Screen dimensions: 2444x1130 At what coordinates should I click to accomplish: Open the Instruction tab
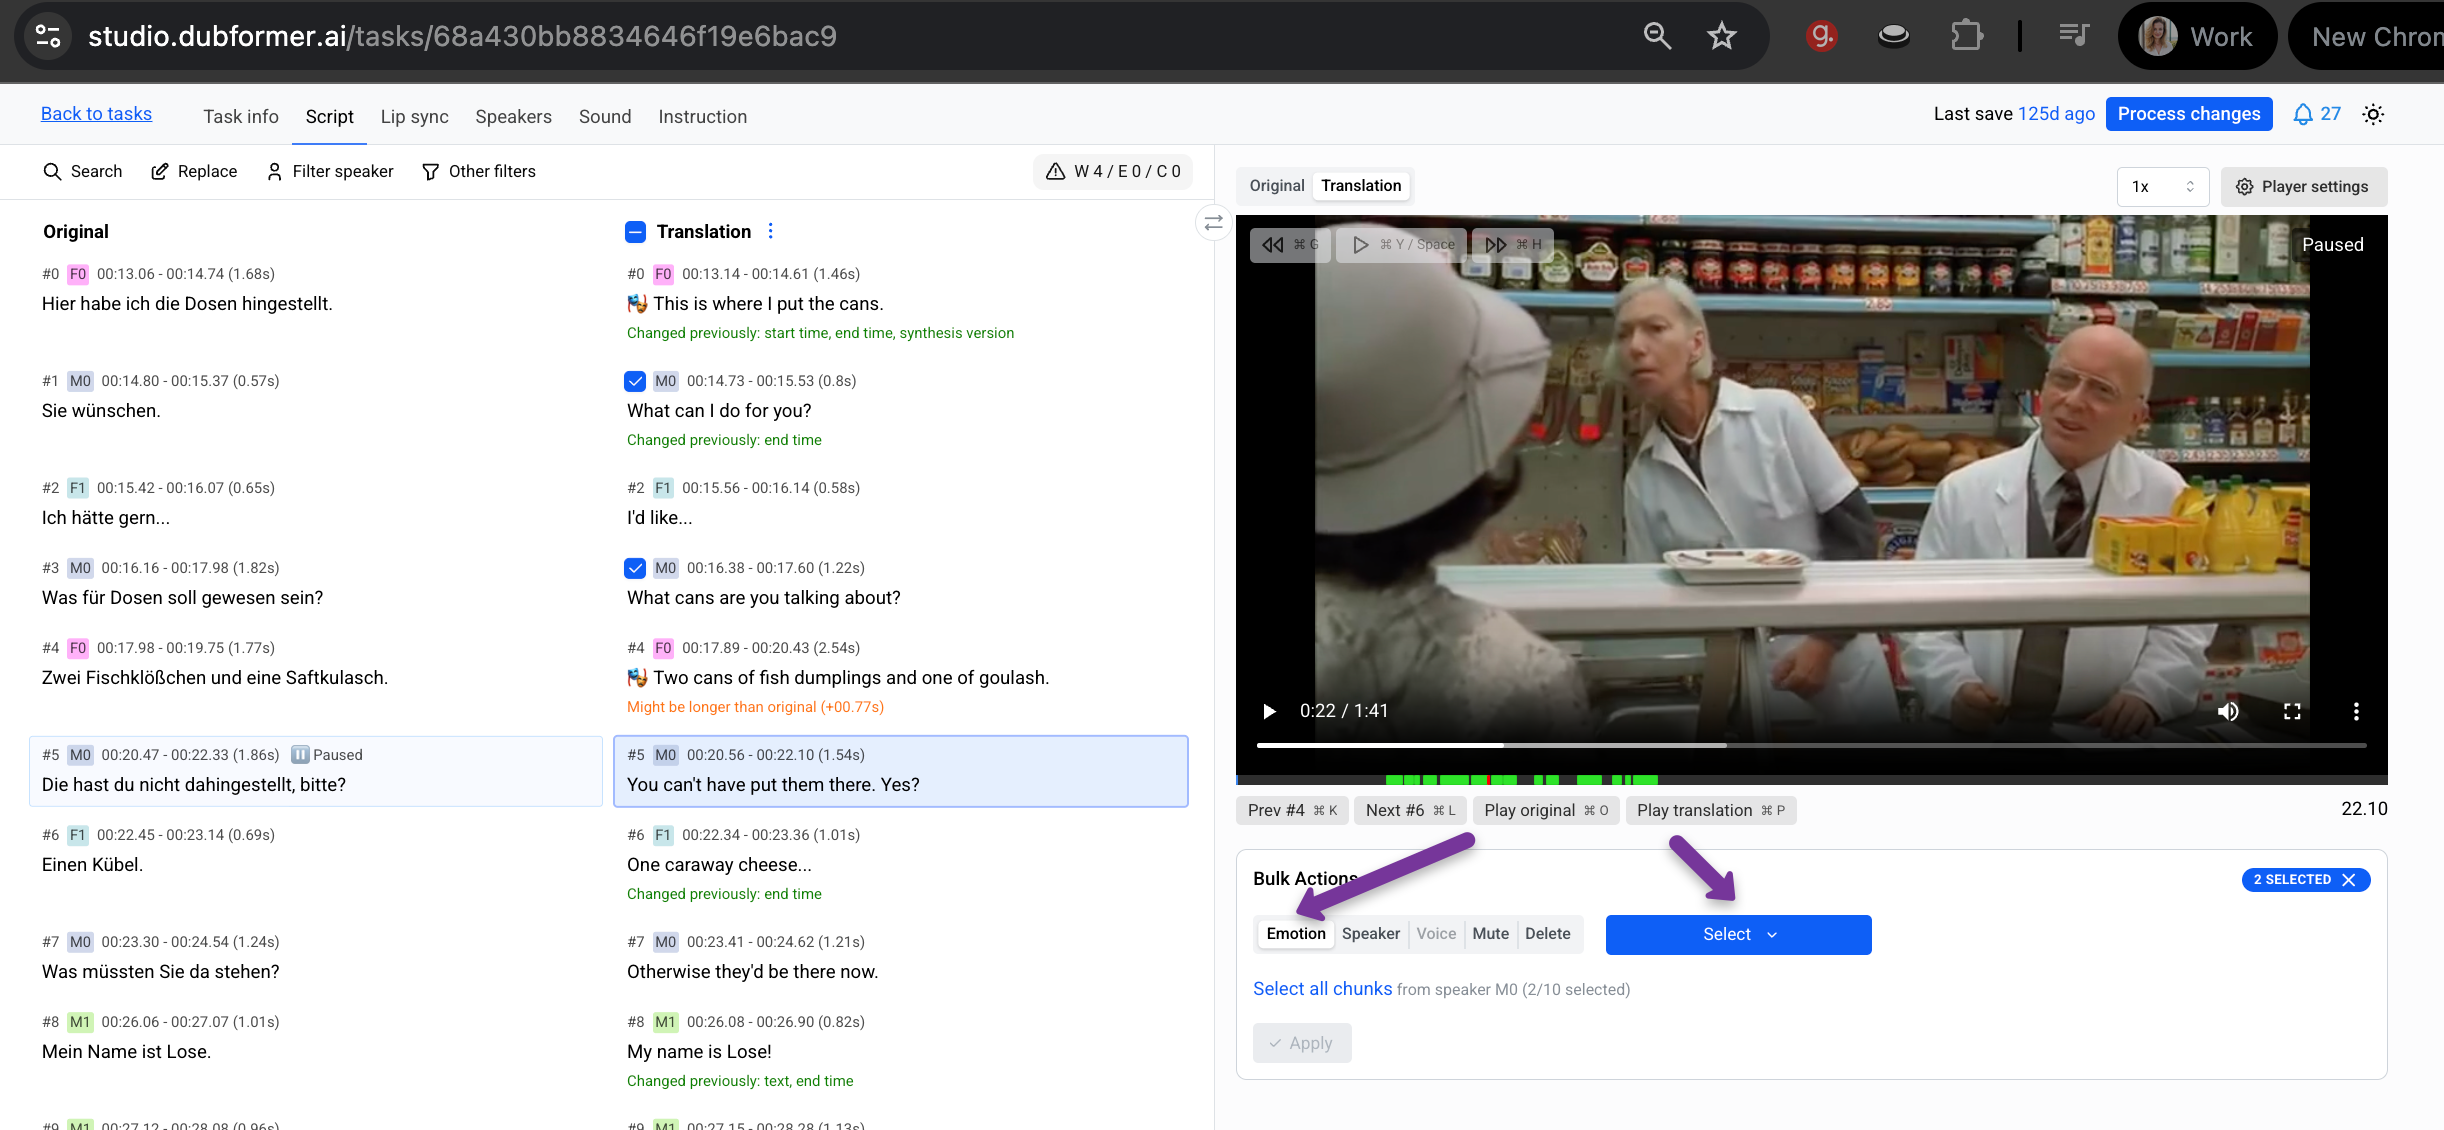click(x=703, y=117)
